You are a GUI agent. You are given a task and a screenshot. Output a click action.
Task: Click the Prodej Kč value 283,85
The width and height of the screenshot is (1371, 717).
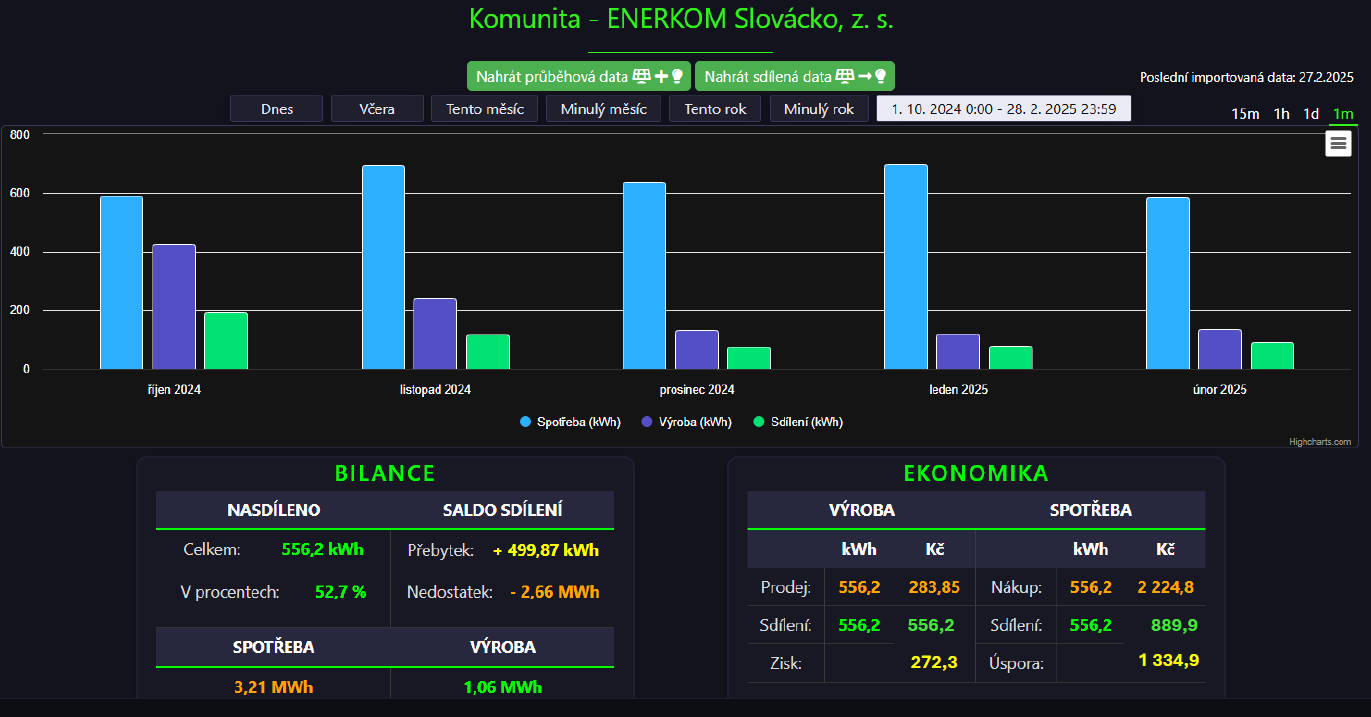[x=934, y=587]
